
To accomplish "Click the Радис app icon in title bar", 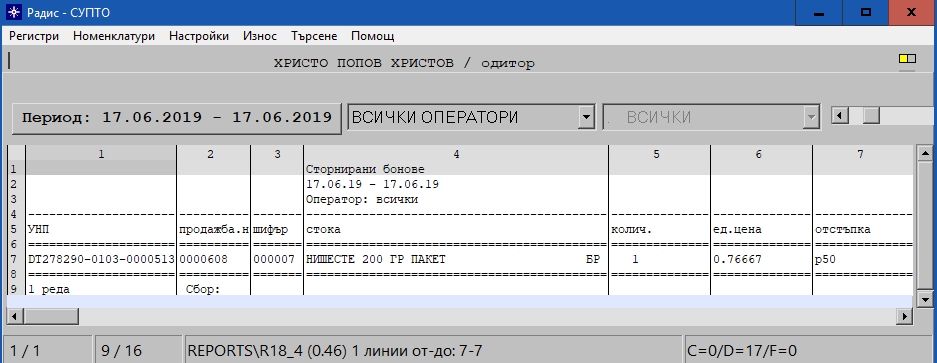I will (x=13, y=13).
